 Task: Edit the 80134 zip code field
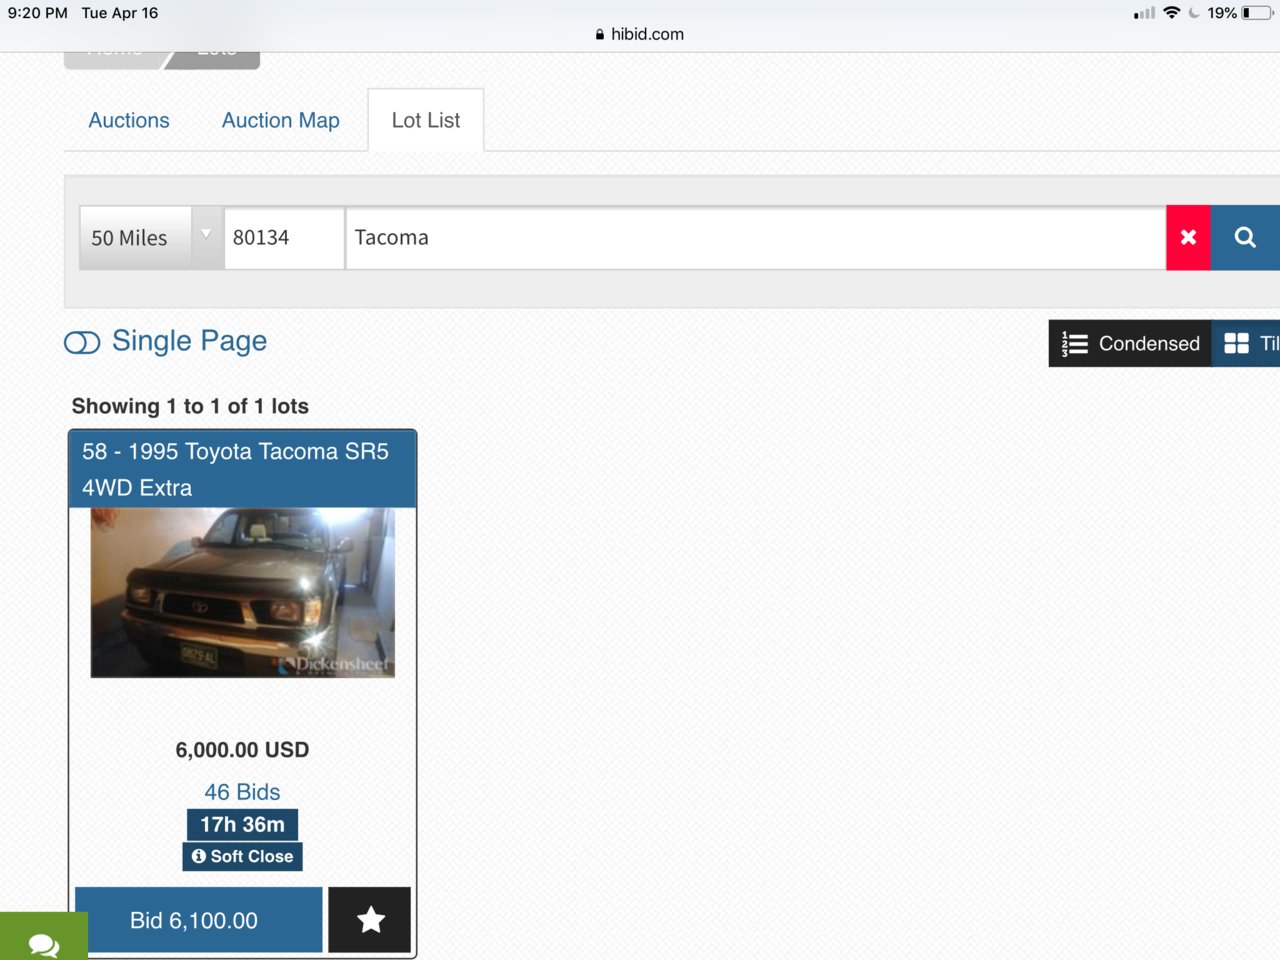tap(284, 238)
